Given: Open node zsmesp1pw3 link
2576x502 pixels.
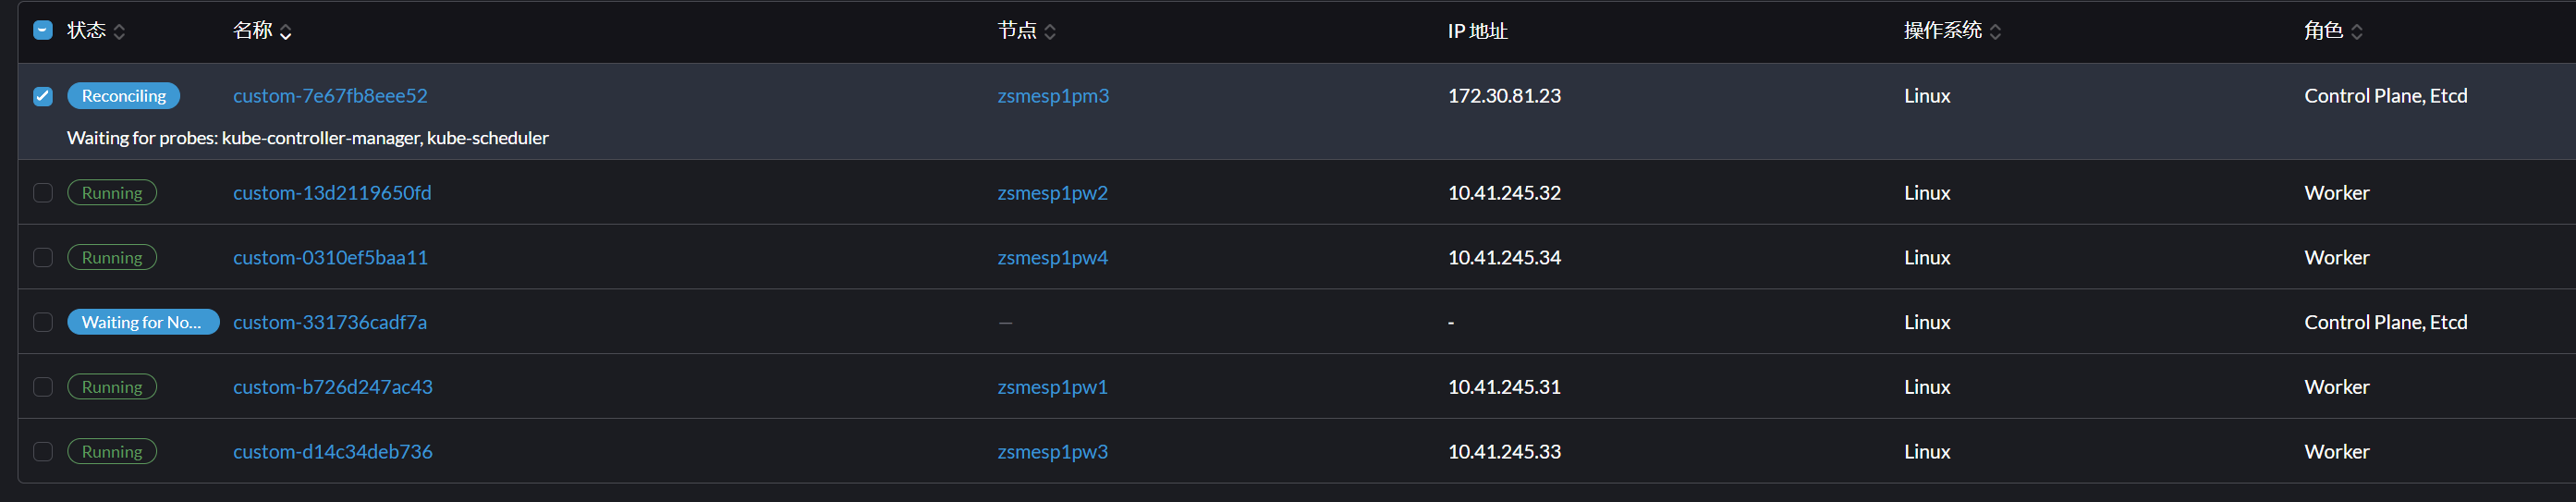Looking at the screenshot, I should point(1052,452).
